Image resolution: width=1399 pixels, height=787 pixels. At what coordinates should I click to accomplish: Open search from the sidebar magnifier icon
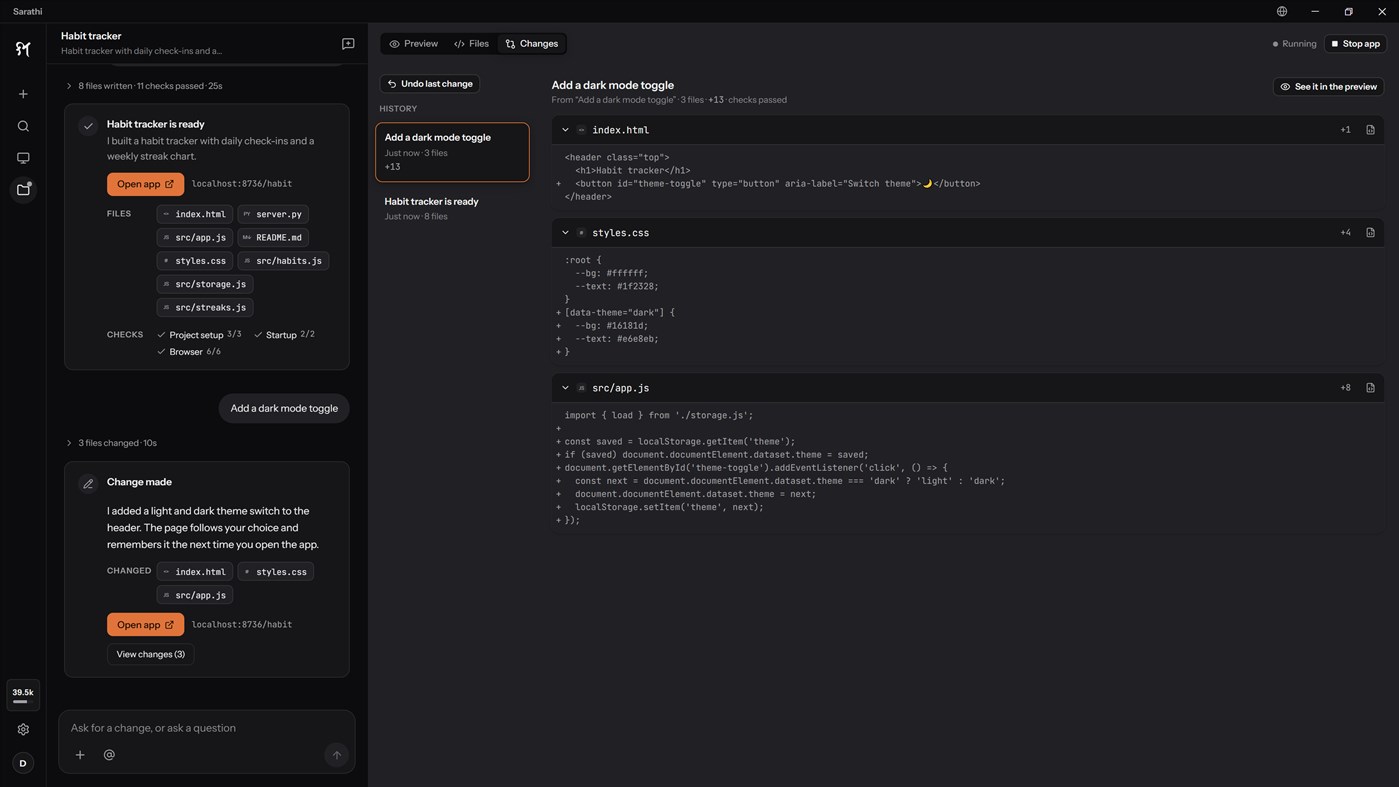[23, 126]
